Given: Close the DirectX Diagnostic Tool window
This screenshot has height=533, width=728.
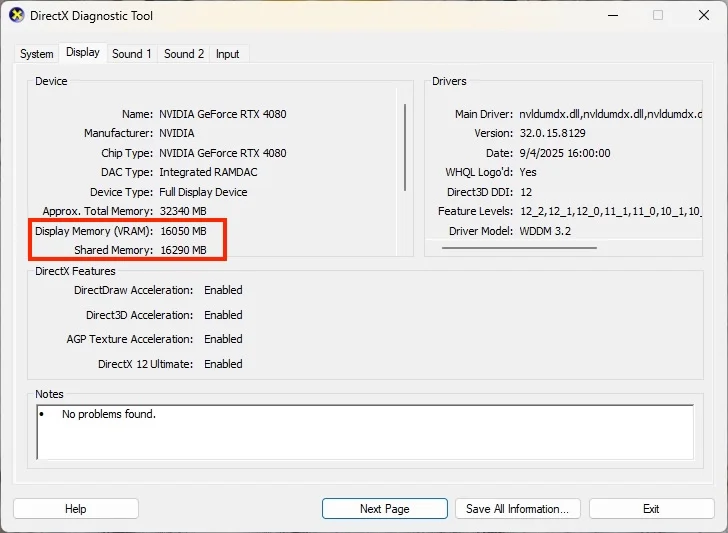Looking at the screenshot, I should coord(702,15).
